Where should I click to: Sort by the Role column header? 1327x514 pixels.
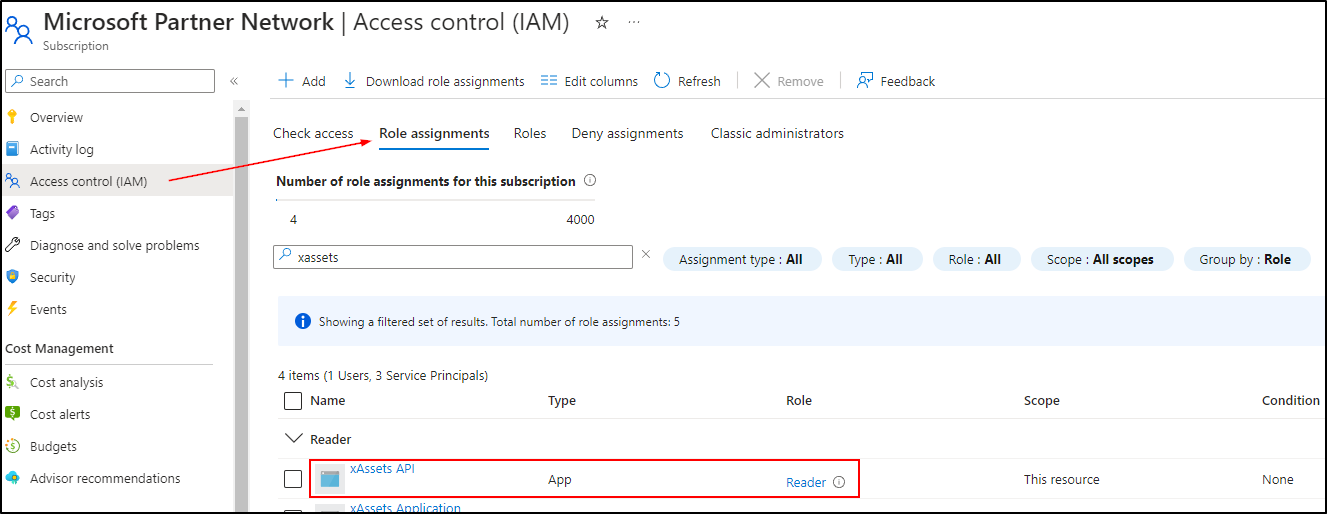(x=799, y=401)
